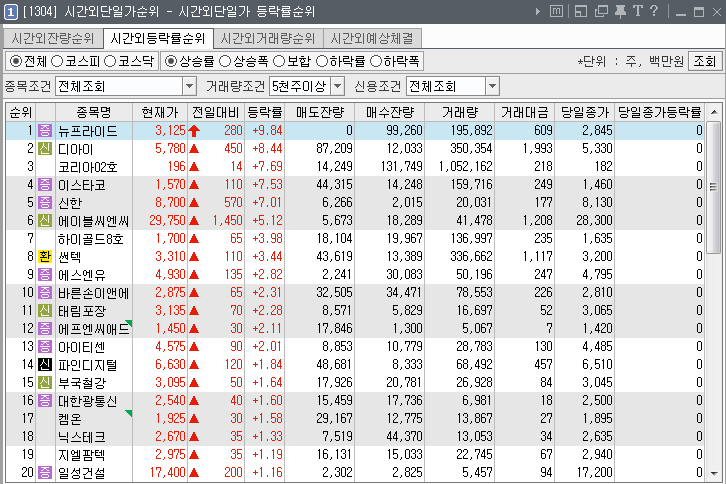
Task: Sort by the 매수잔량 column header
Action: [x=389, y=112]
